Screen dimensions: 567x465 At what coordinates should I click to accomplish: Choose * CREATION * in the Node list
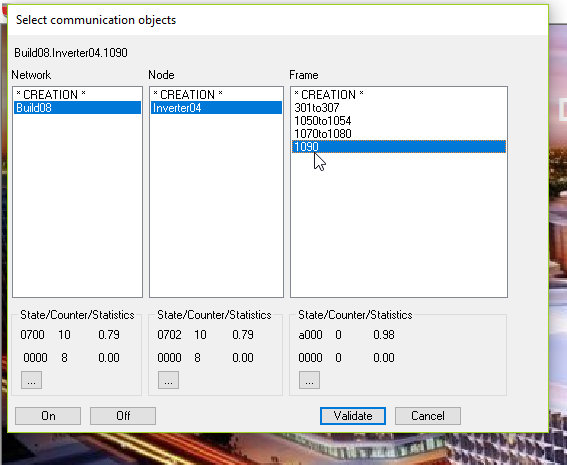[216, 95]
